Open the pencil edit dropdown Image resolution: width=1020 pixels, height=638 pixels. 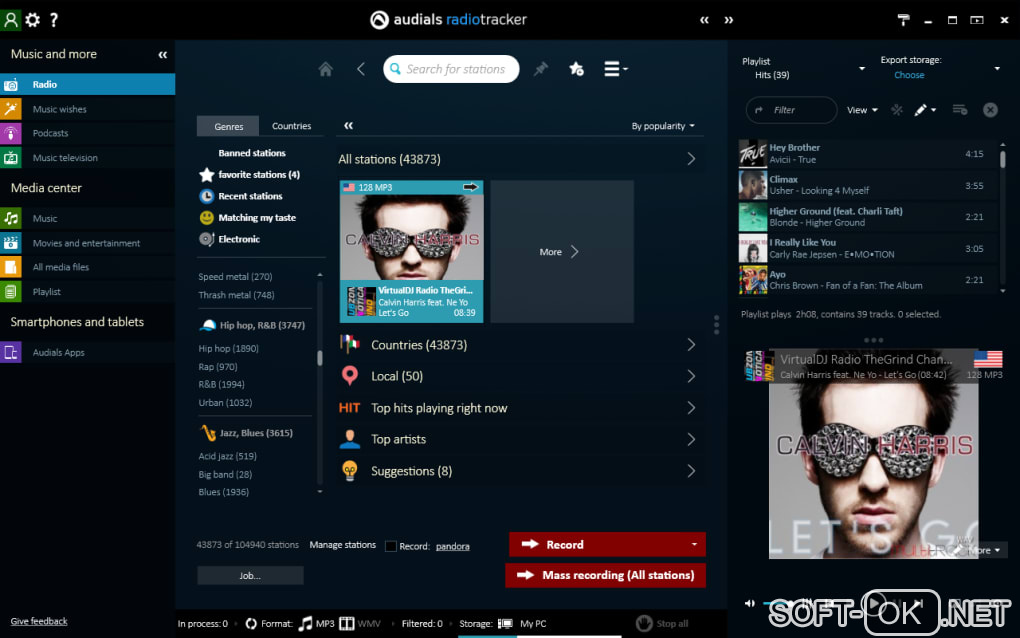(925, 110)
